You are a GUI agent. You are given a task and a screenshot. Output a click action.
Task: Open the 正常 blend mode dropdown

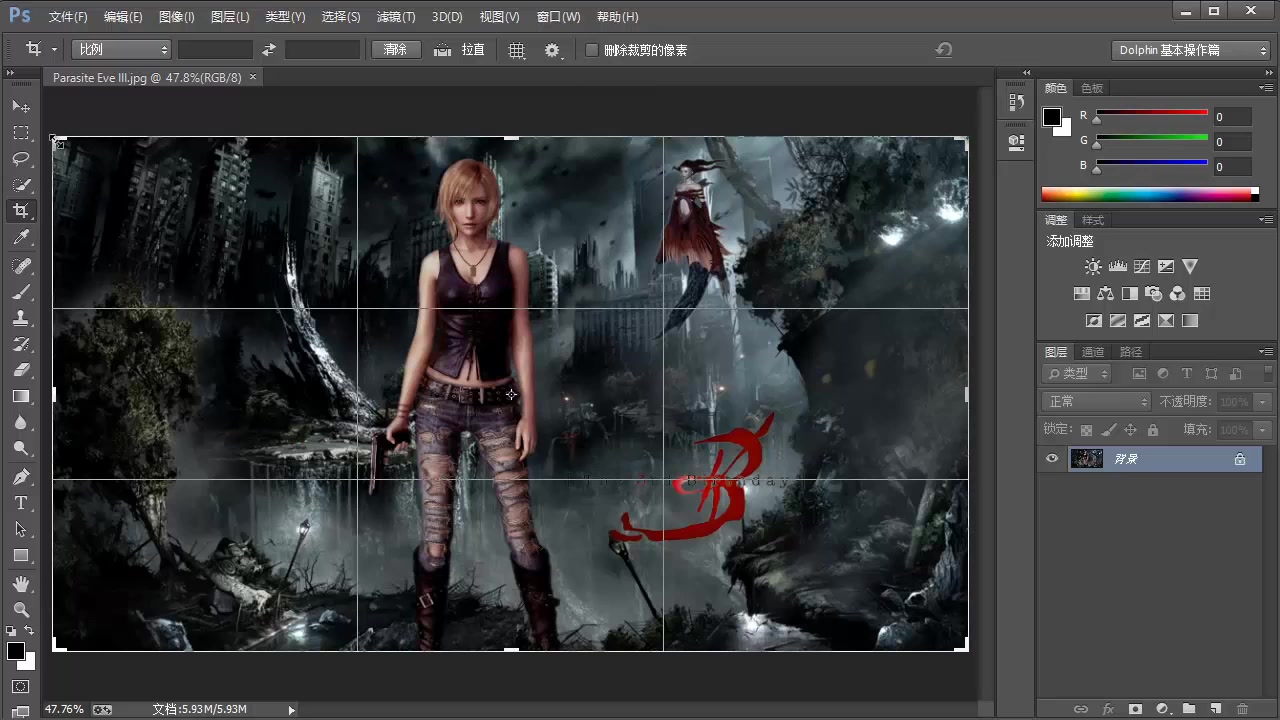1097,401
